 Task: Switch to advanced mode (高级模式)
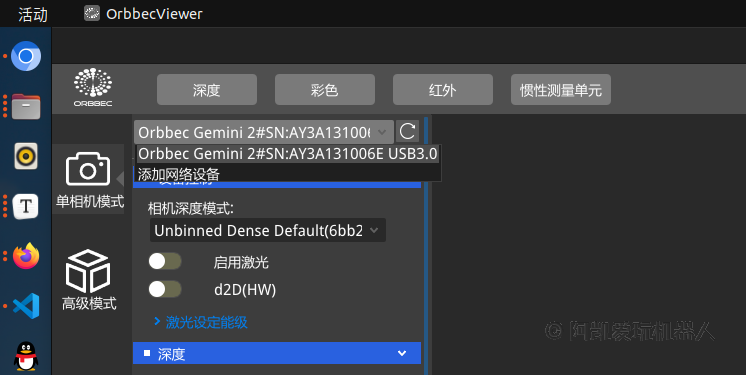pyautogui.click(x=88, y=280)
